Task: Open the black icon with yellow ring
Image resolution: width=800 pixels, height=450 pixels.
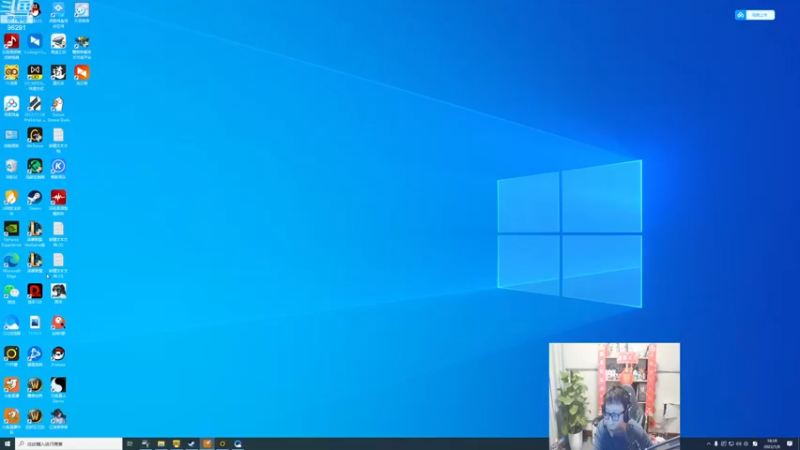Action: coord(11,354)
